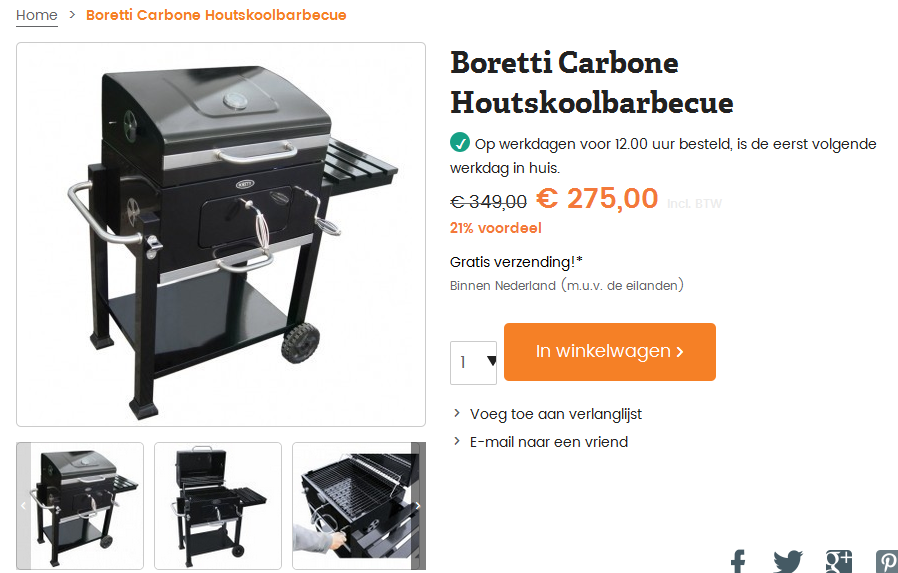
Task: Open the quantity dropdown showing 1
Action: click(473, 362)
